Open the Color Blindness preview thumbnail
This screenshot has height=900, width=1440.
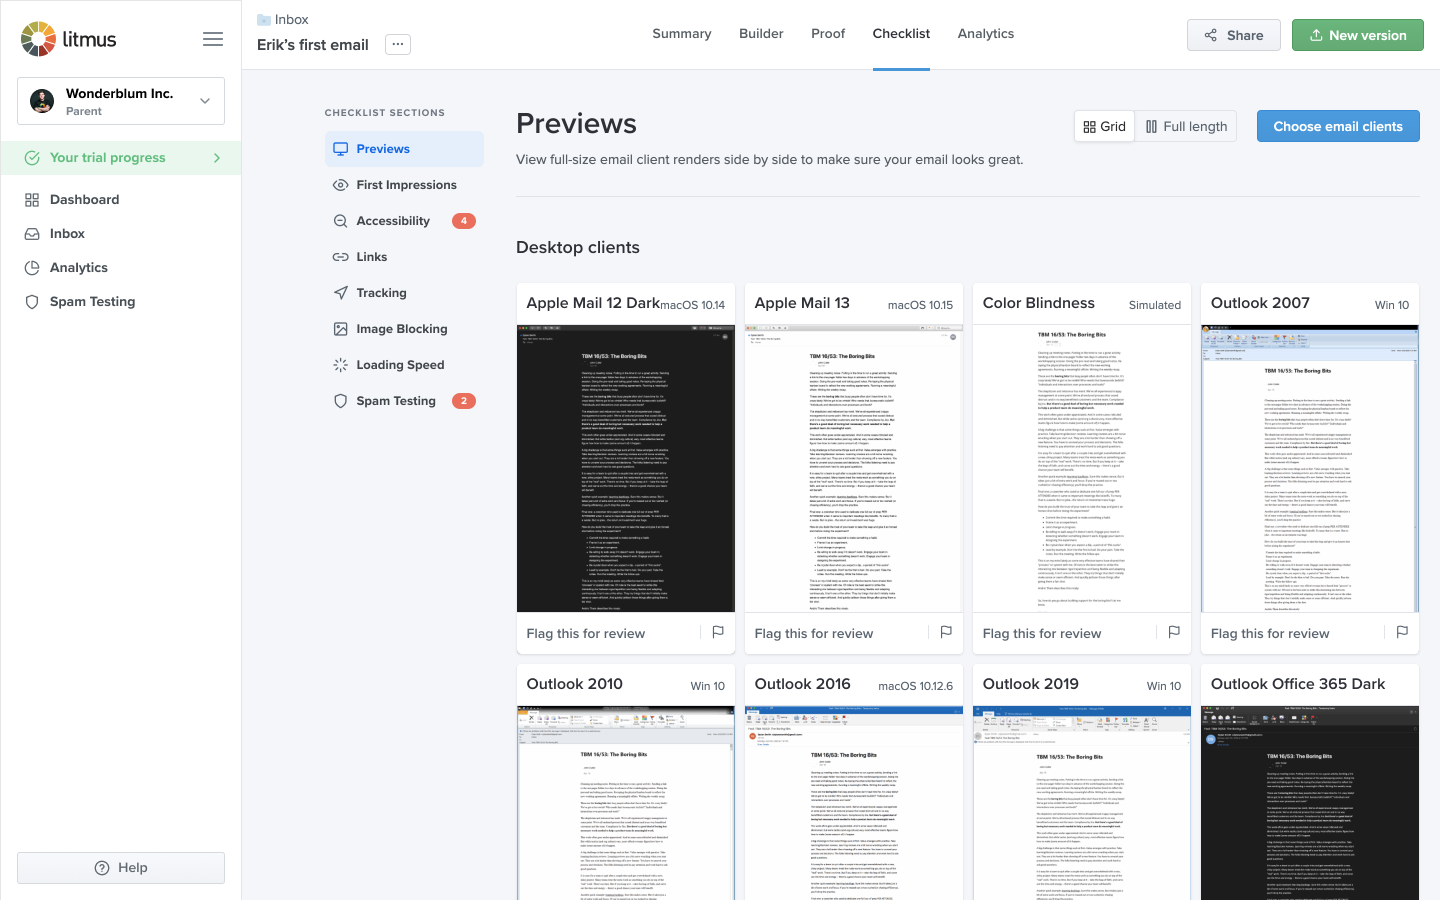tap(1082, 468)
